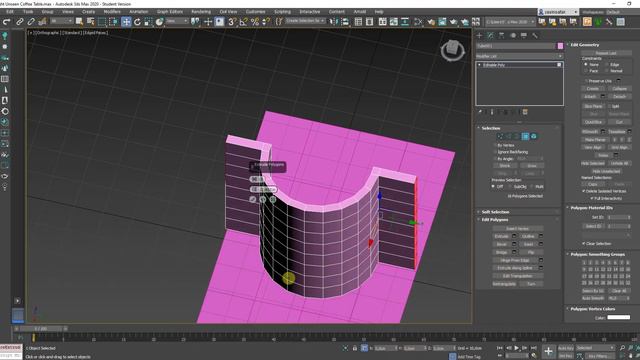Open the Create Selection Set dropdown

(x=305, y=21)
